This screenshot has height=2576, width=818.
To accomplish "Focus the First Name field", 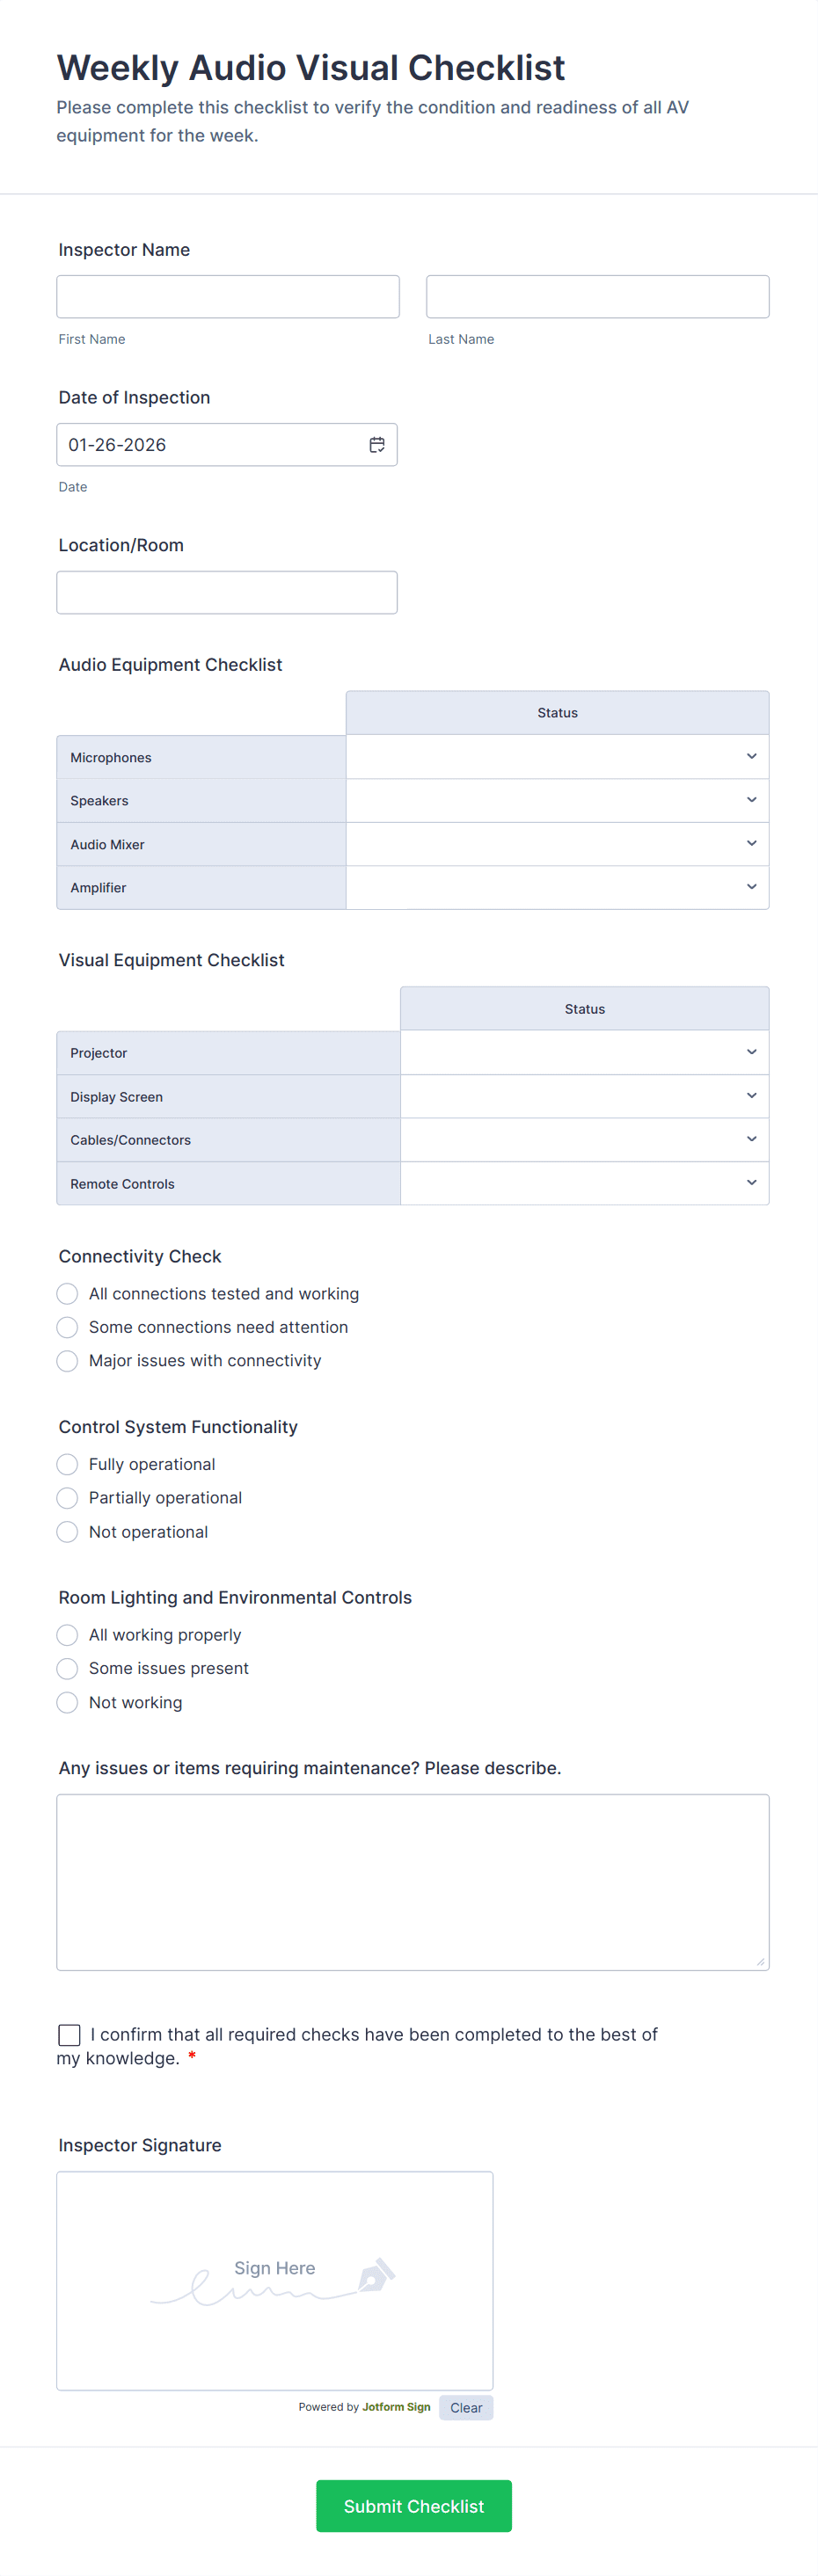I will point(228,297).
